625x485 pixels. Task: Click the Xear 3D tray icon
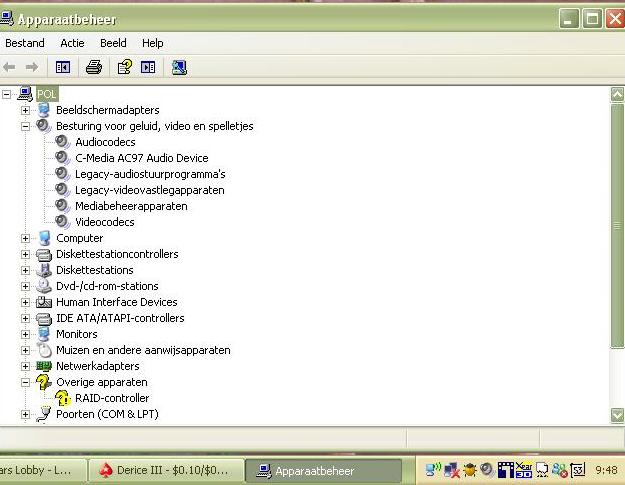point(524,470)
